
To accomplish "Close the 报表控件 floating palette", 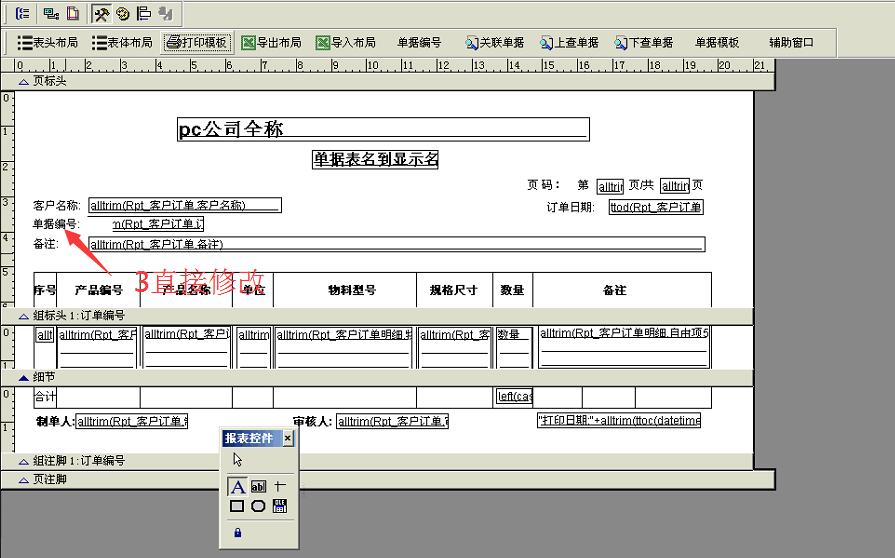I will (x=288, y=438).
